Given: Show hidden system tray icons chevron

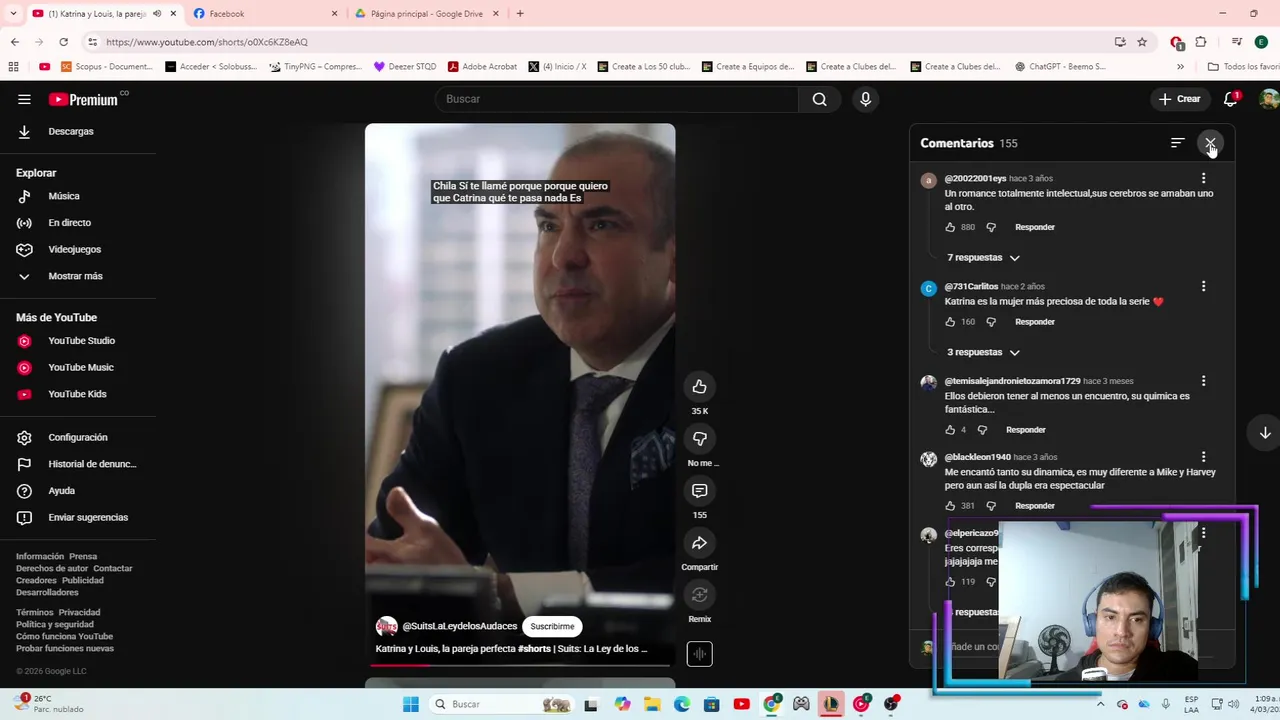Looking at the screenshot, I should click(1100, 704).
